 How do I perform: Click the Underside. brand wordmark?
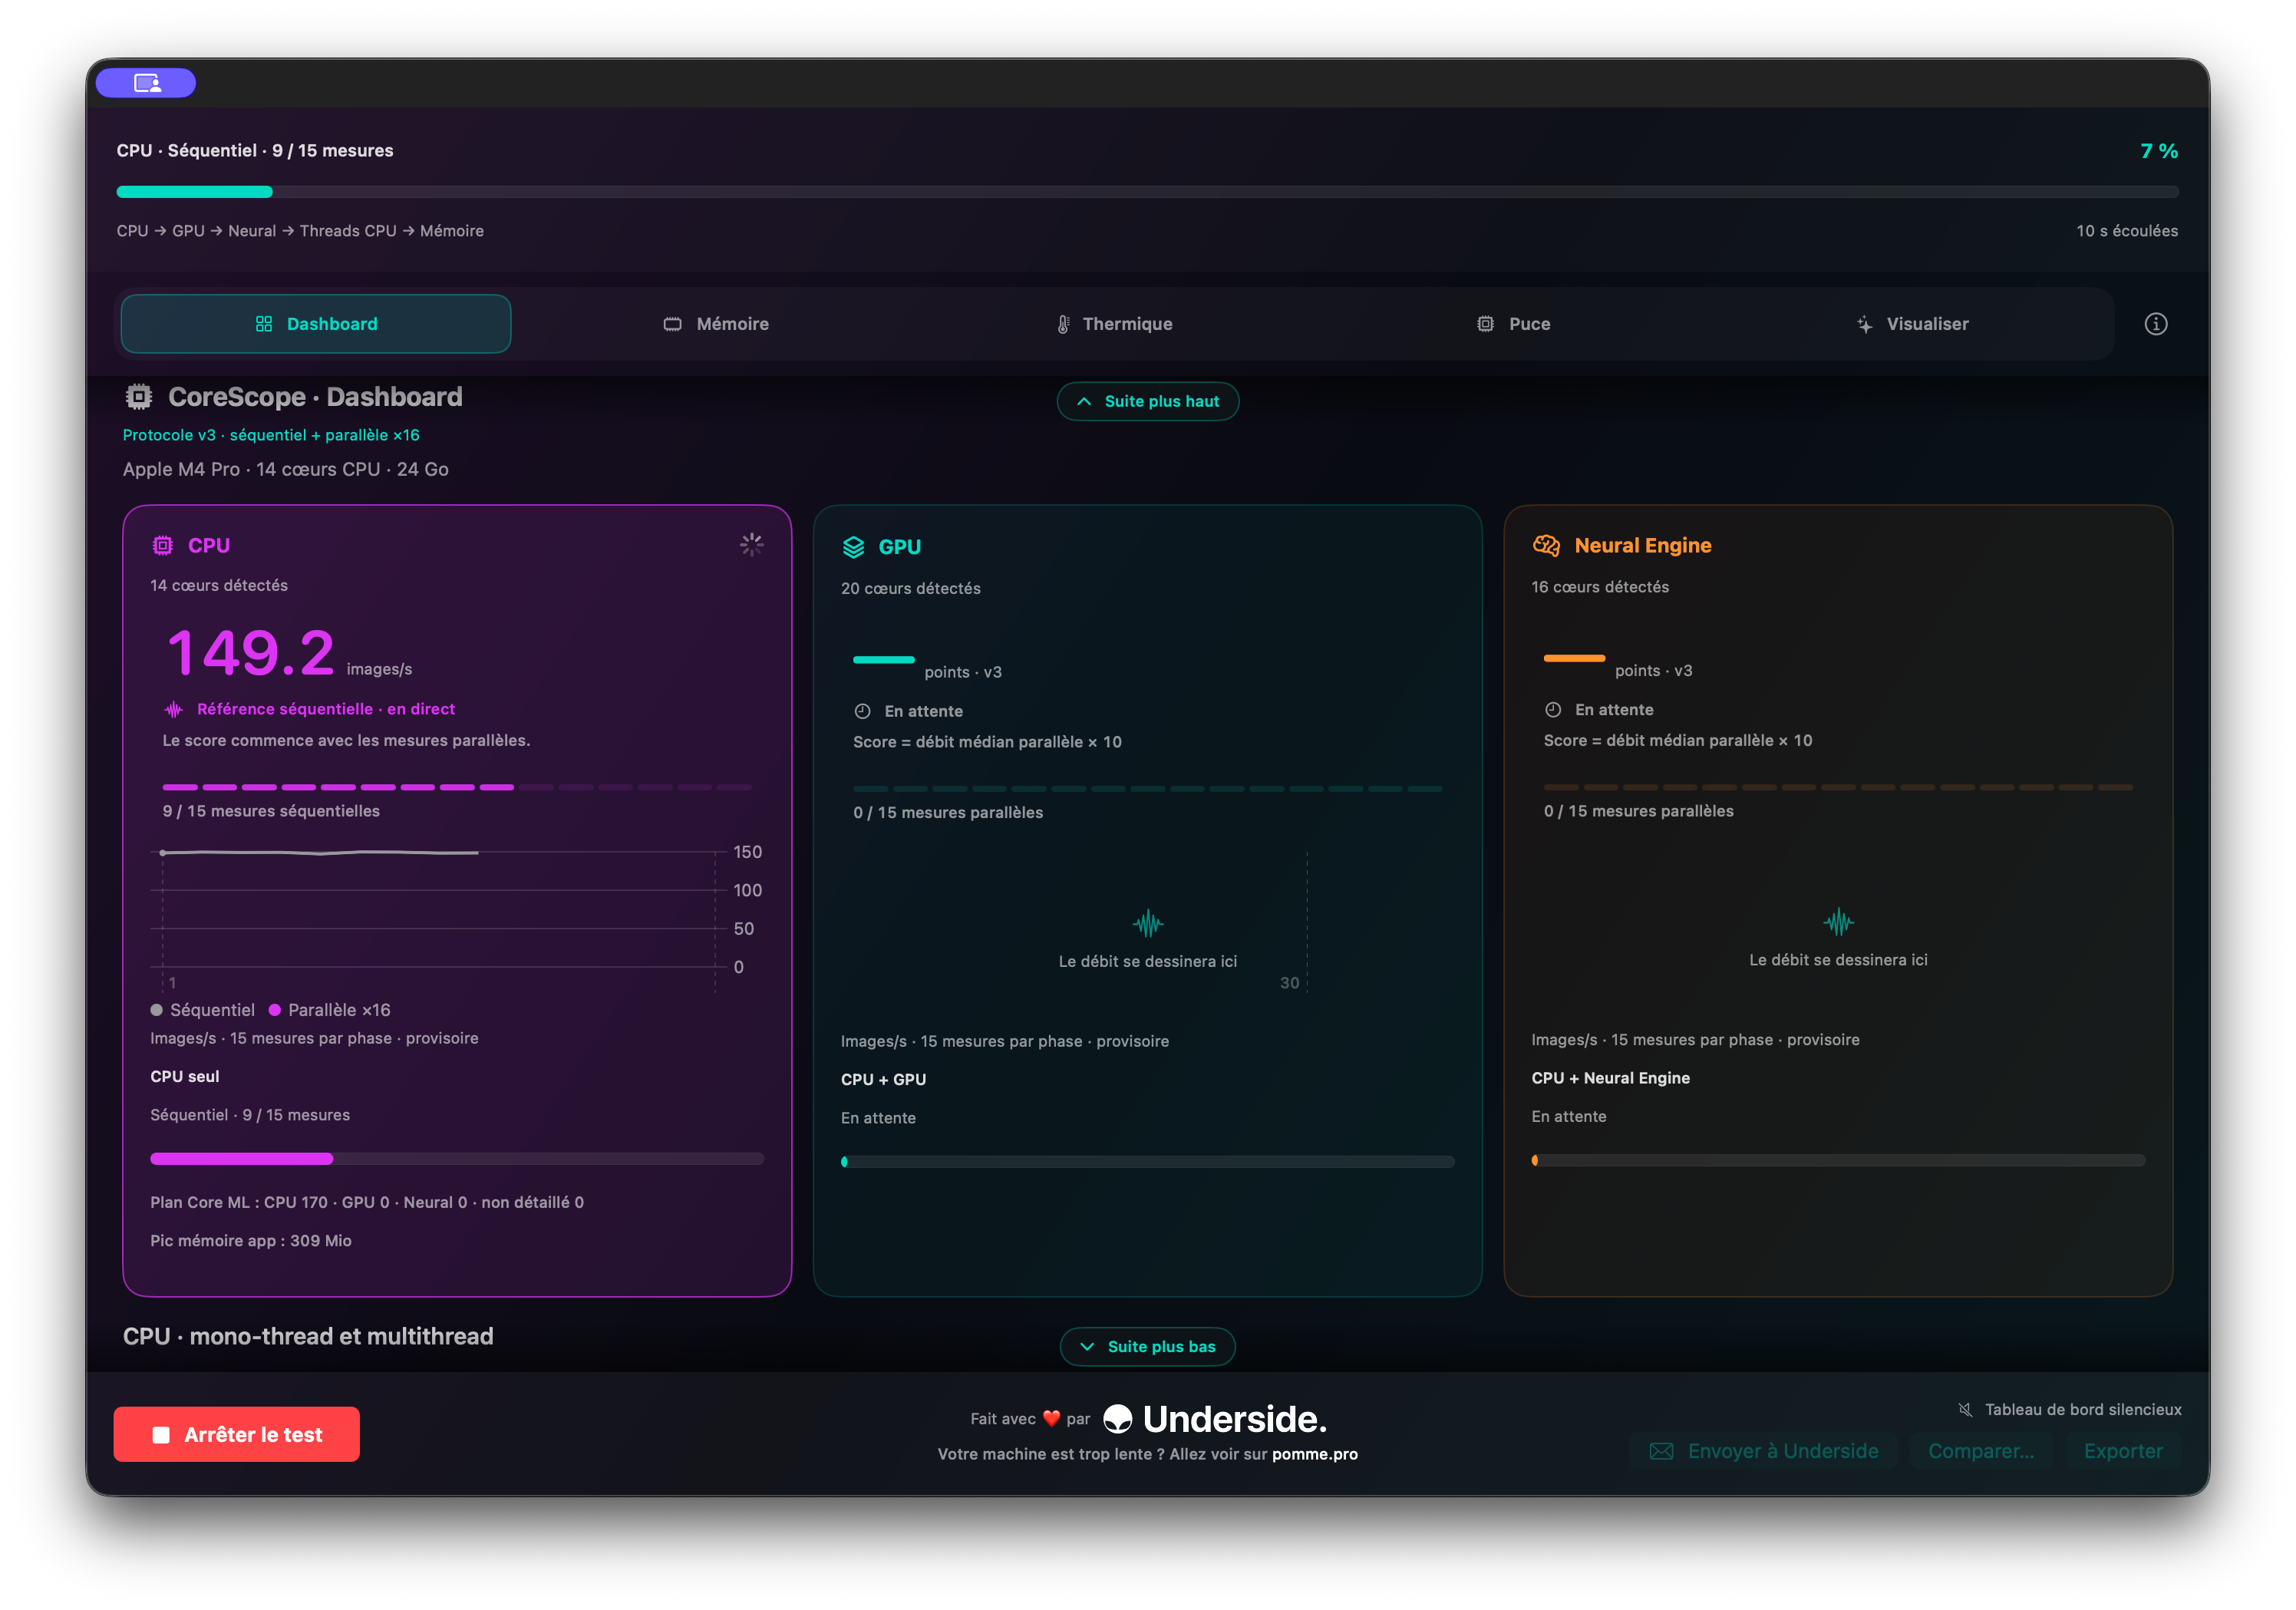(1234, 1418)
